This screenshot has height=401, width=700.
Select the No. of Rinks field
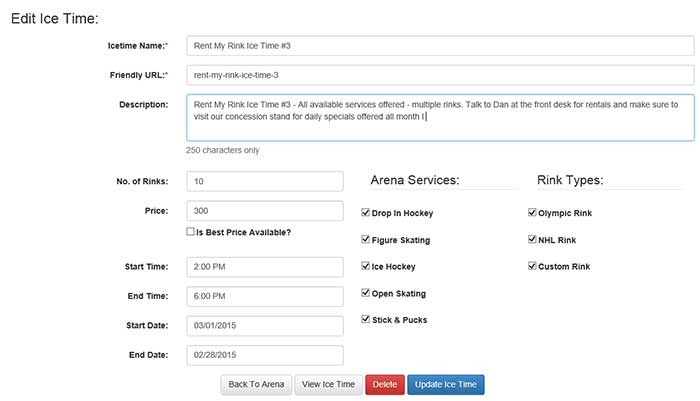[x=265, y=182]
